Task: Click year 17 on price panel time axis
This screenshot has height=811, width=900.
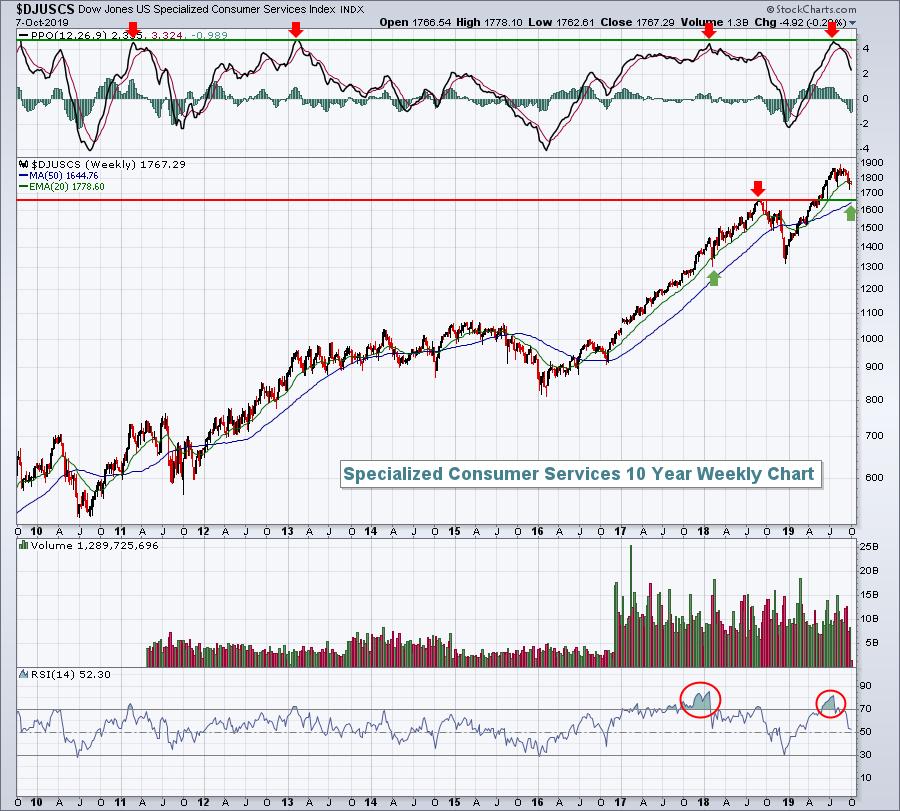Action: click(x=620, y=531)
